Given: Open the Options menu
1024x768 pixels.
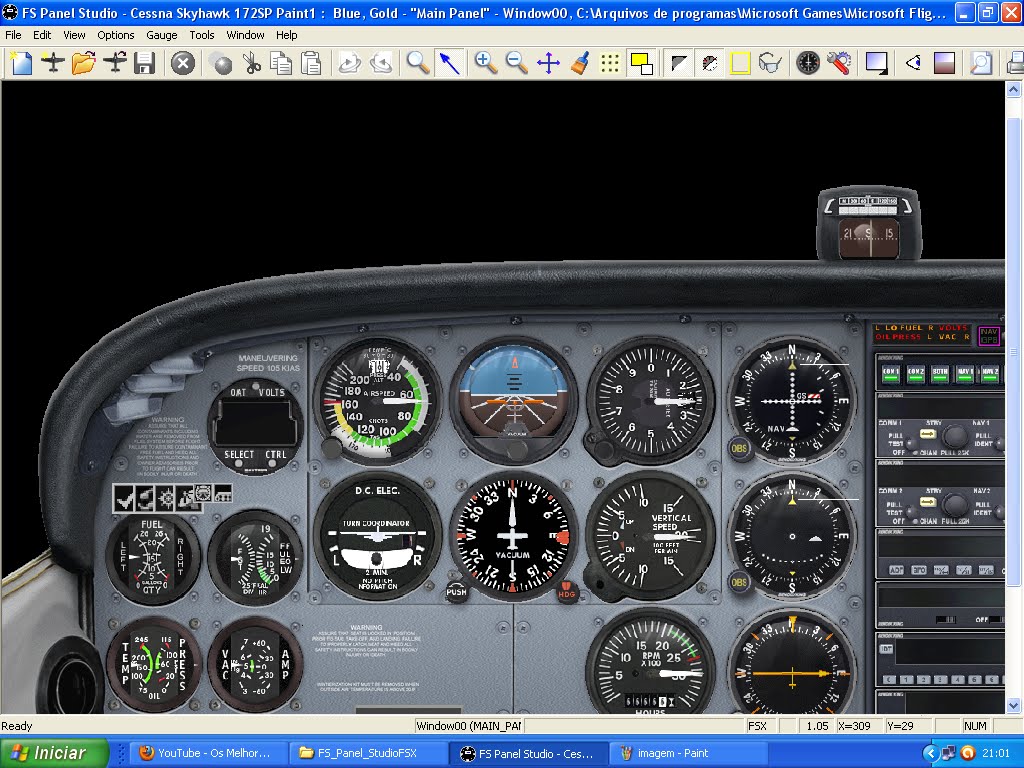Looking at the screenshot, I should [115, 34].
